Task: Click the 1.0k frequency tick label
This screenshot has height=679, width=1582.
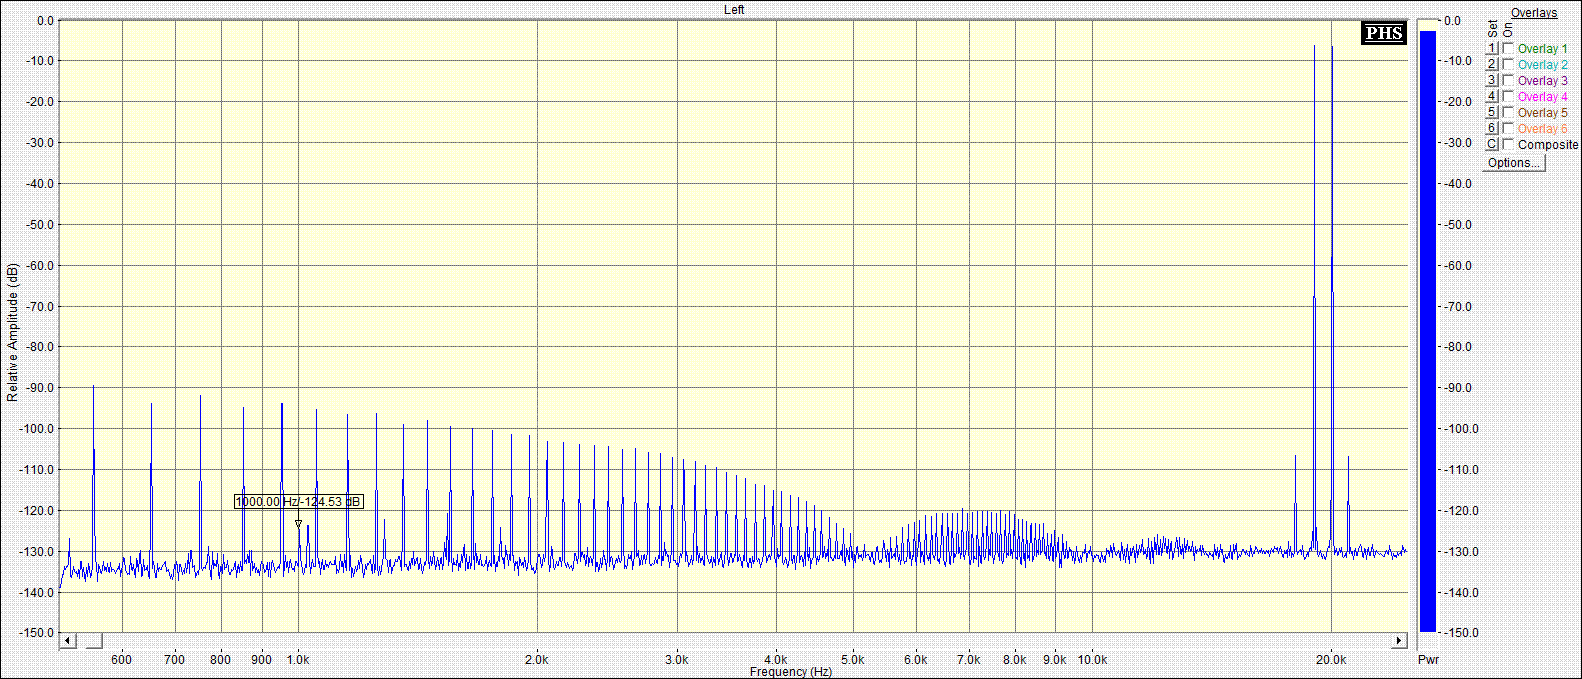Action: click(298, 659)
